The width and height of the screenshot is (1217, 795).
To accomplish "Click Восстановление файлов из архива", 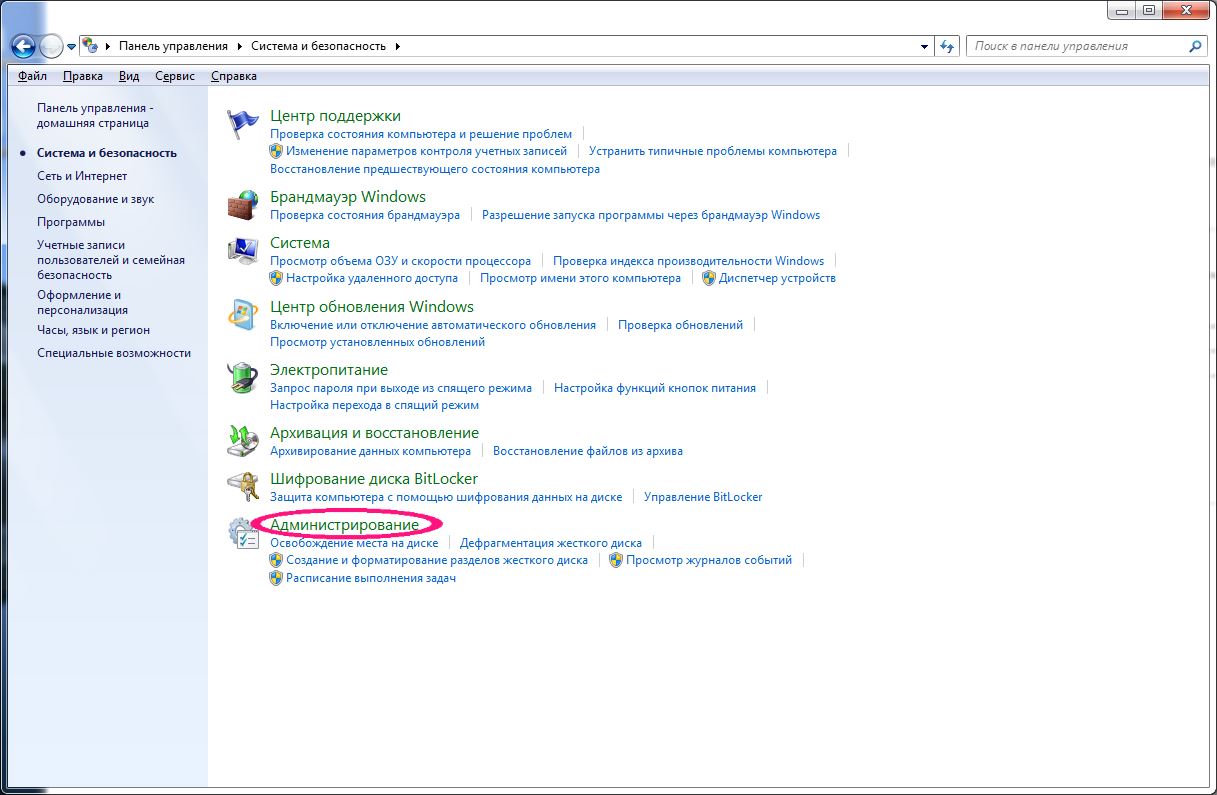I will coord(588,451).
